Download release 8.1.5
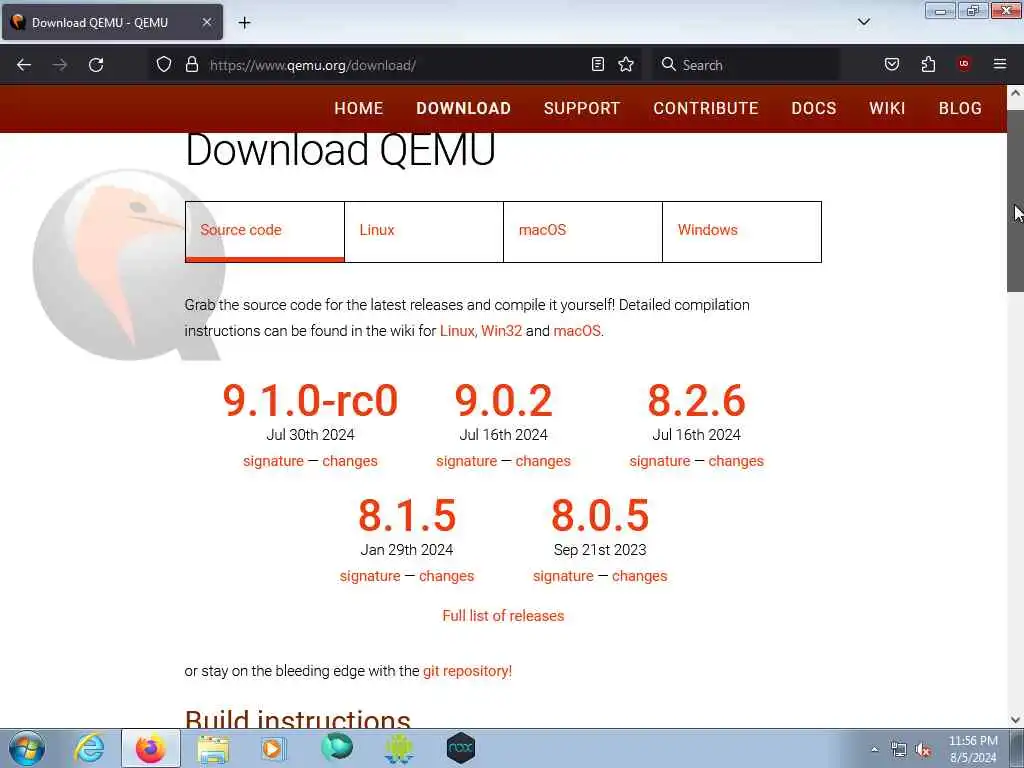 (407, 515)
